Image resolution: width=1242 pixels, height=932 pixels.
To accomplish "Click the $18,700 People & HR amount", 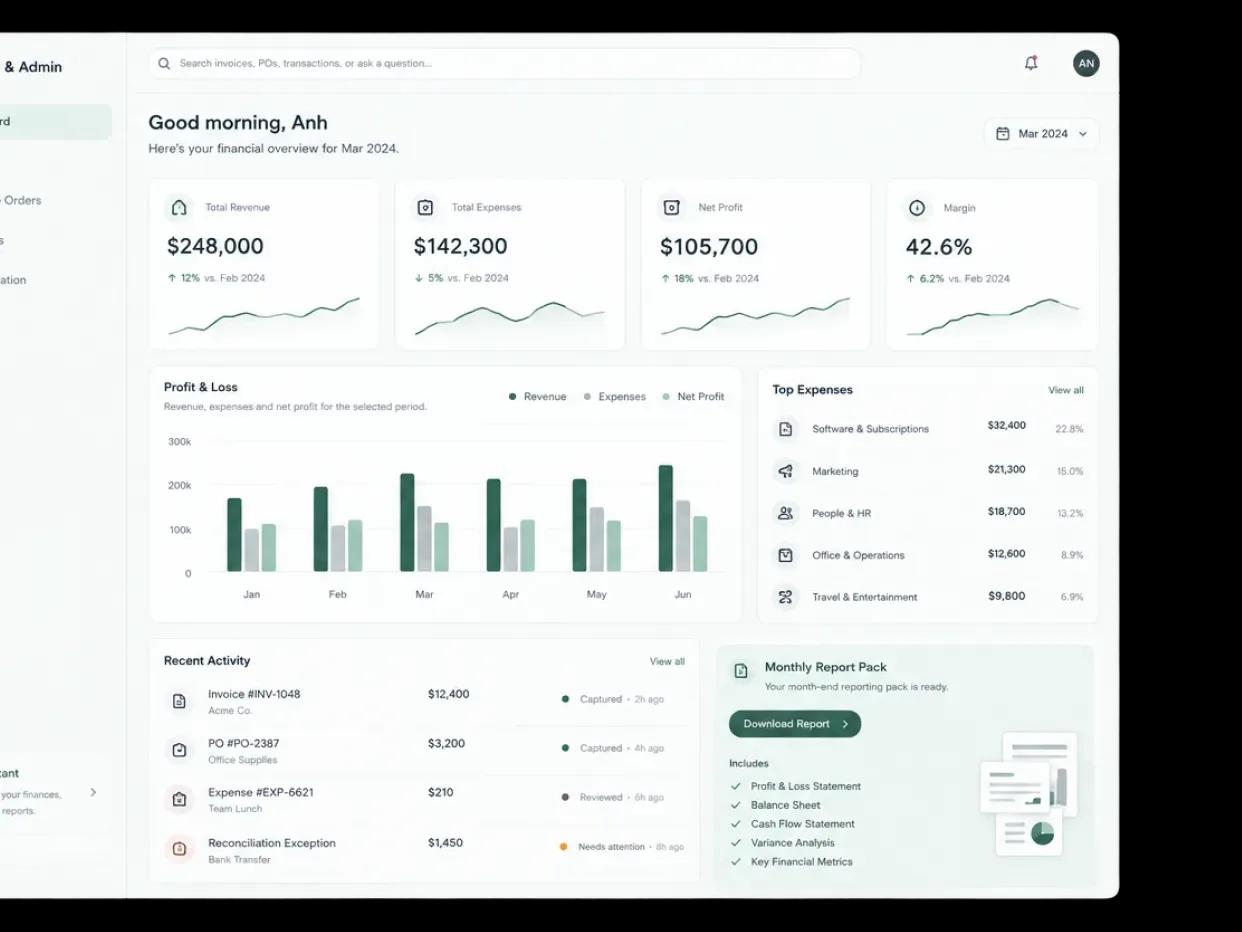I will pos(1006,512).
